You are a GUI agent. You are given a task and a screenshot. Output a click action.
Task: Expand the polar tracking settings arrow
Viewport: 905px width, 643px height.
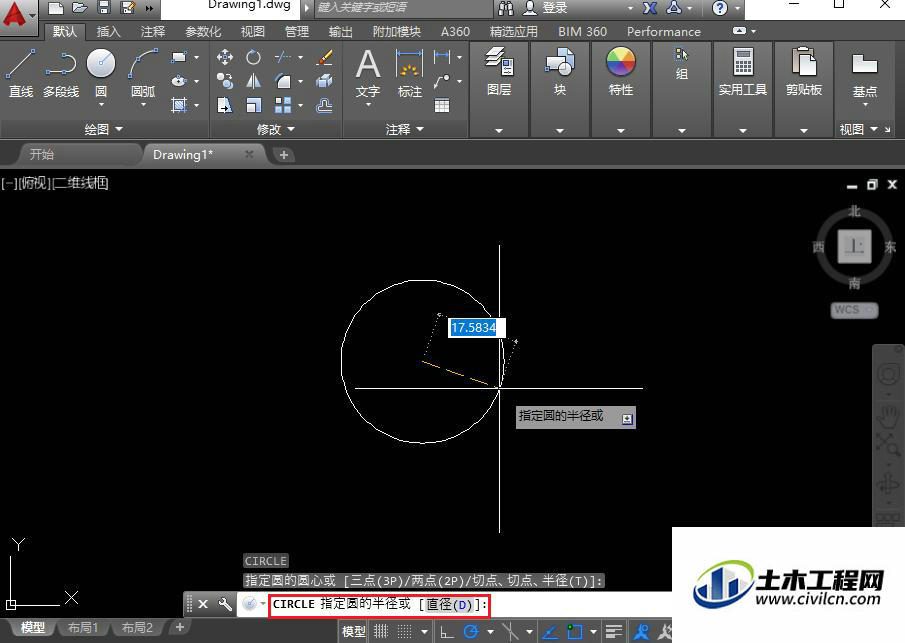coord(490,631)
